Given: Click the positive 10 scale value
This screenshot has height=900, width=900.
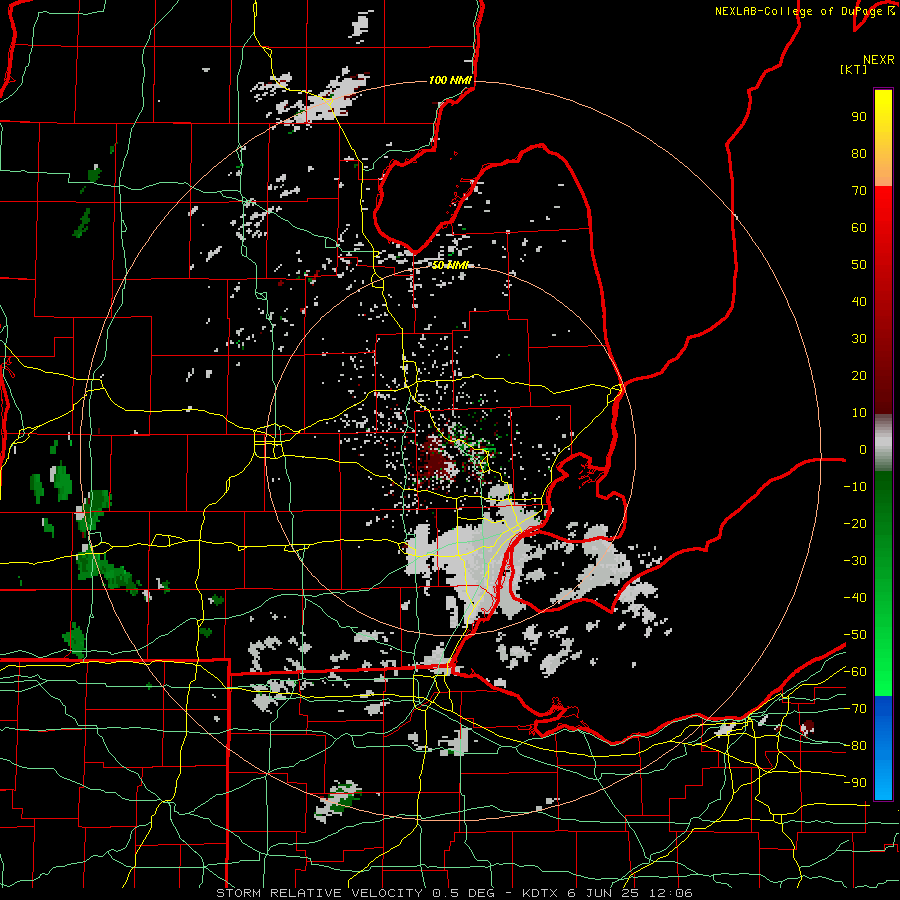Looking at the screenshot, I should point(859,413).
